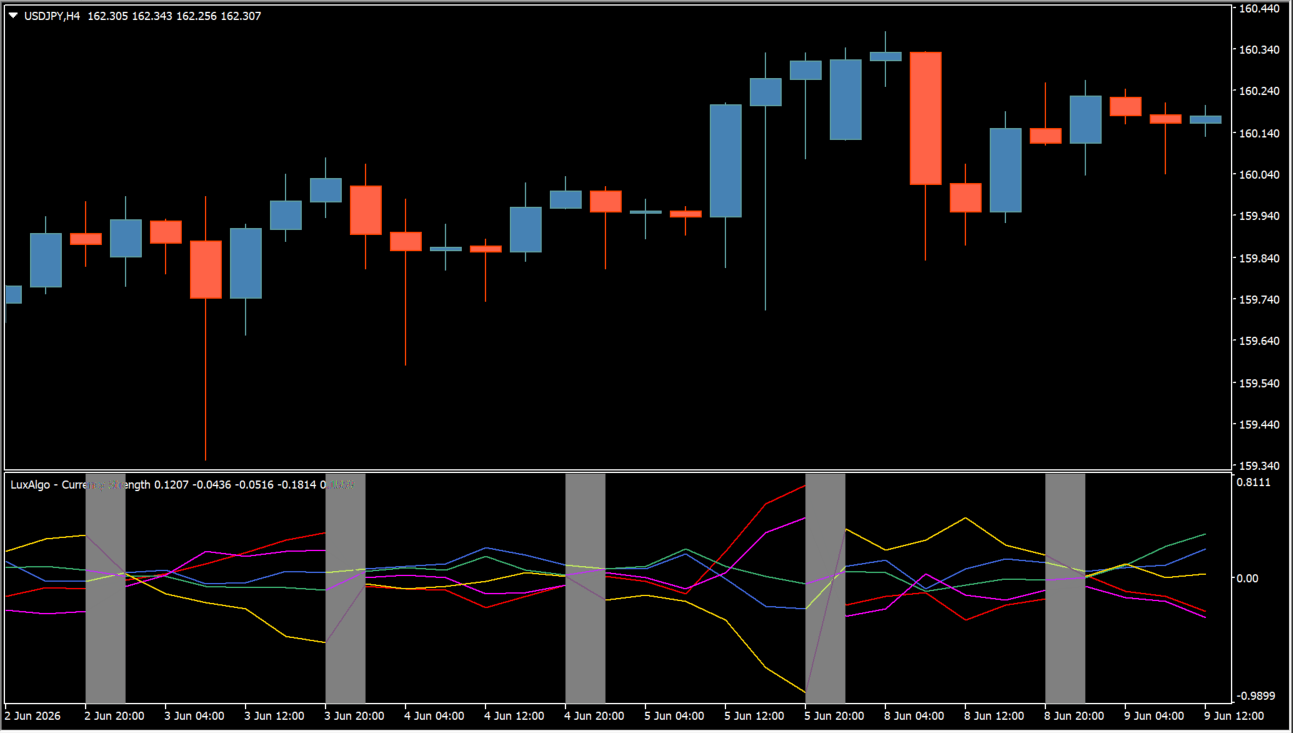Select the grey session bar above 2 Jun 20:00
The width and height of the screenshot is (1293, 733).
[105, 588]
